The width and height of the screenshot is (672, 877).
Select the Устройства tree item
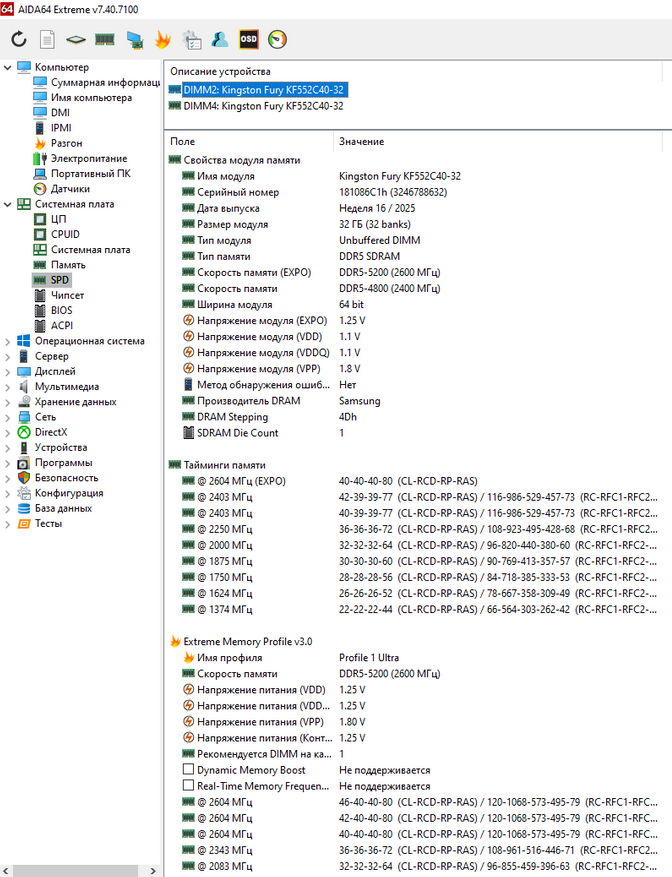click(x=53, y=447)
